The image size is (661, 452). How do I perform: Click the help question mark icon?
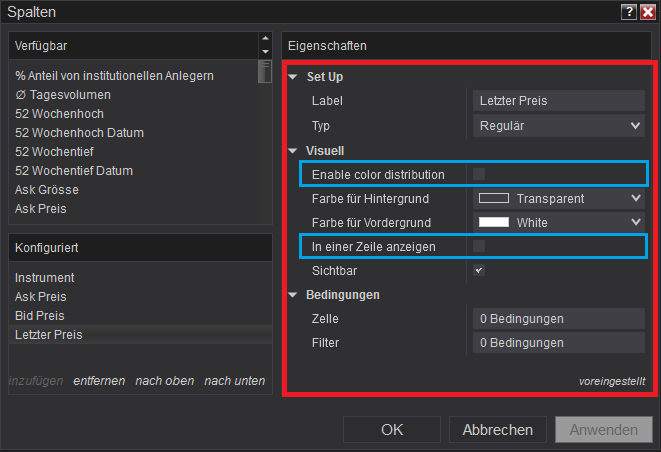tap(628, 12)
